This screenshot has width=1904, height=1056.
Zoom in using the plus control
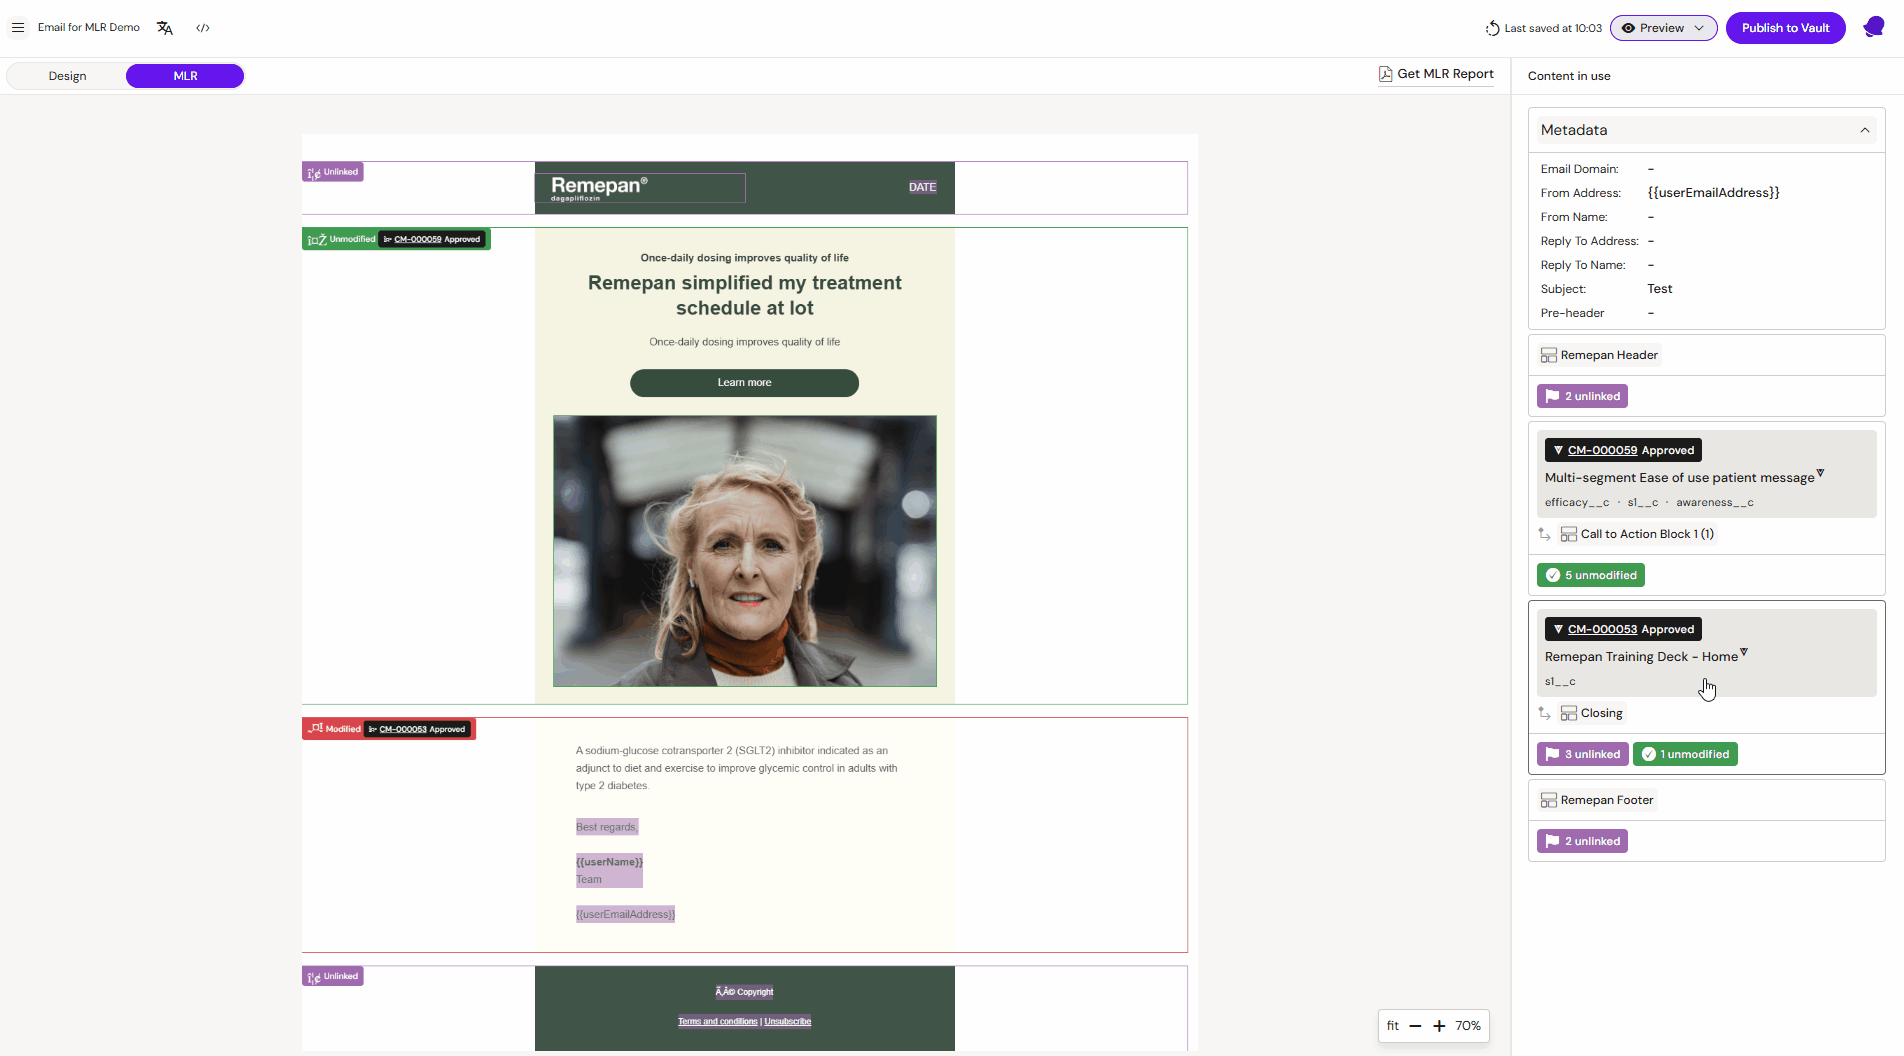[1439, 1025]
